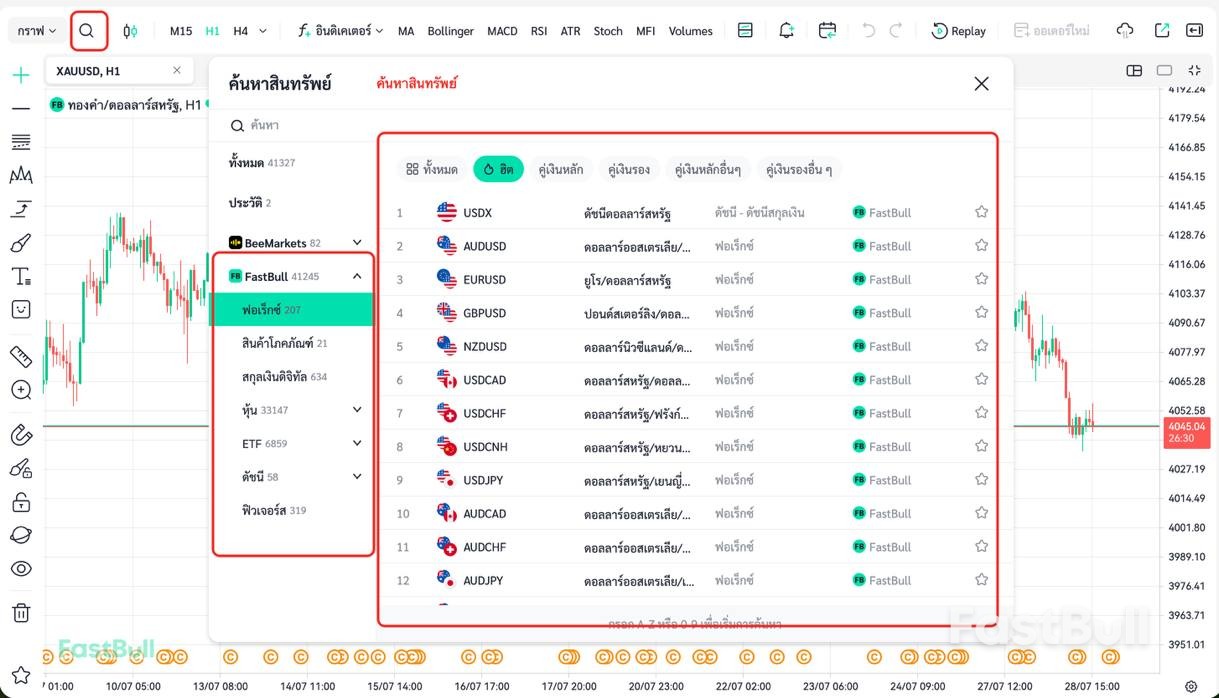Screen dimensions: 1219x698
Task: Open the symbol search magnifier in toolbar
Action: 87,31
